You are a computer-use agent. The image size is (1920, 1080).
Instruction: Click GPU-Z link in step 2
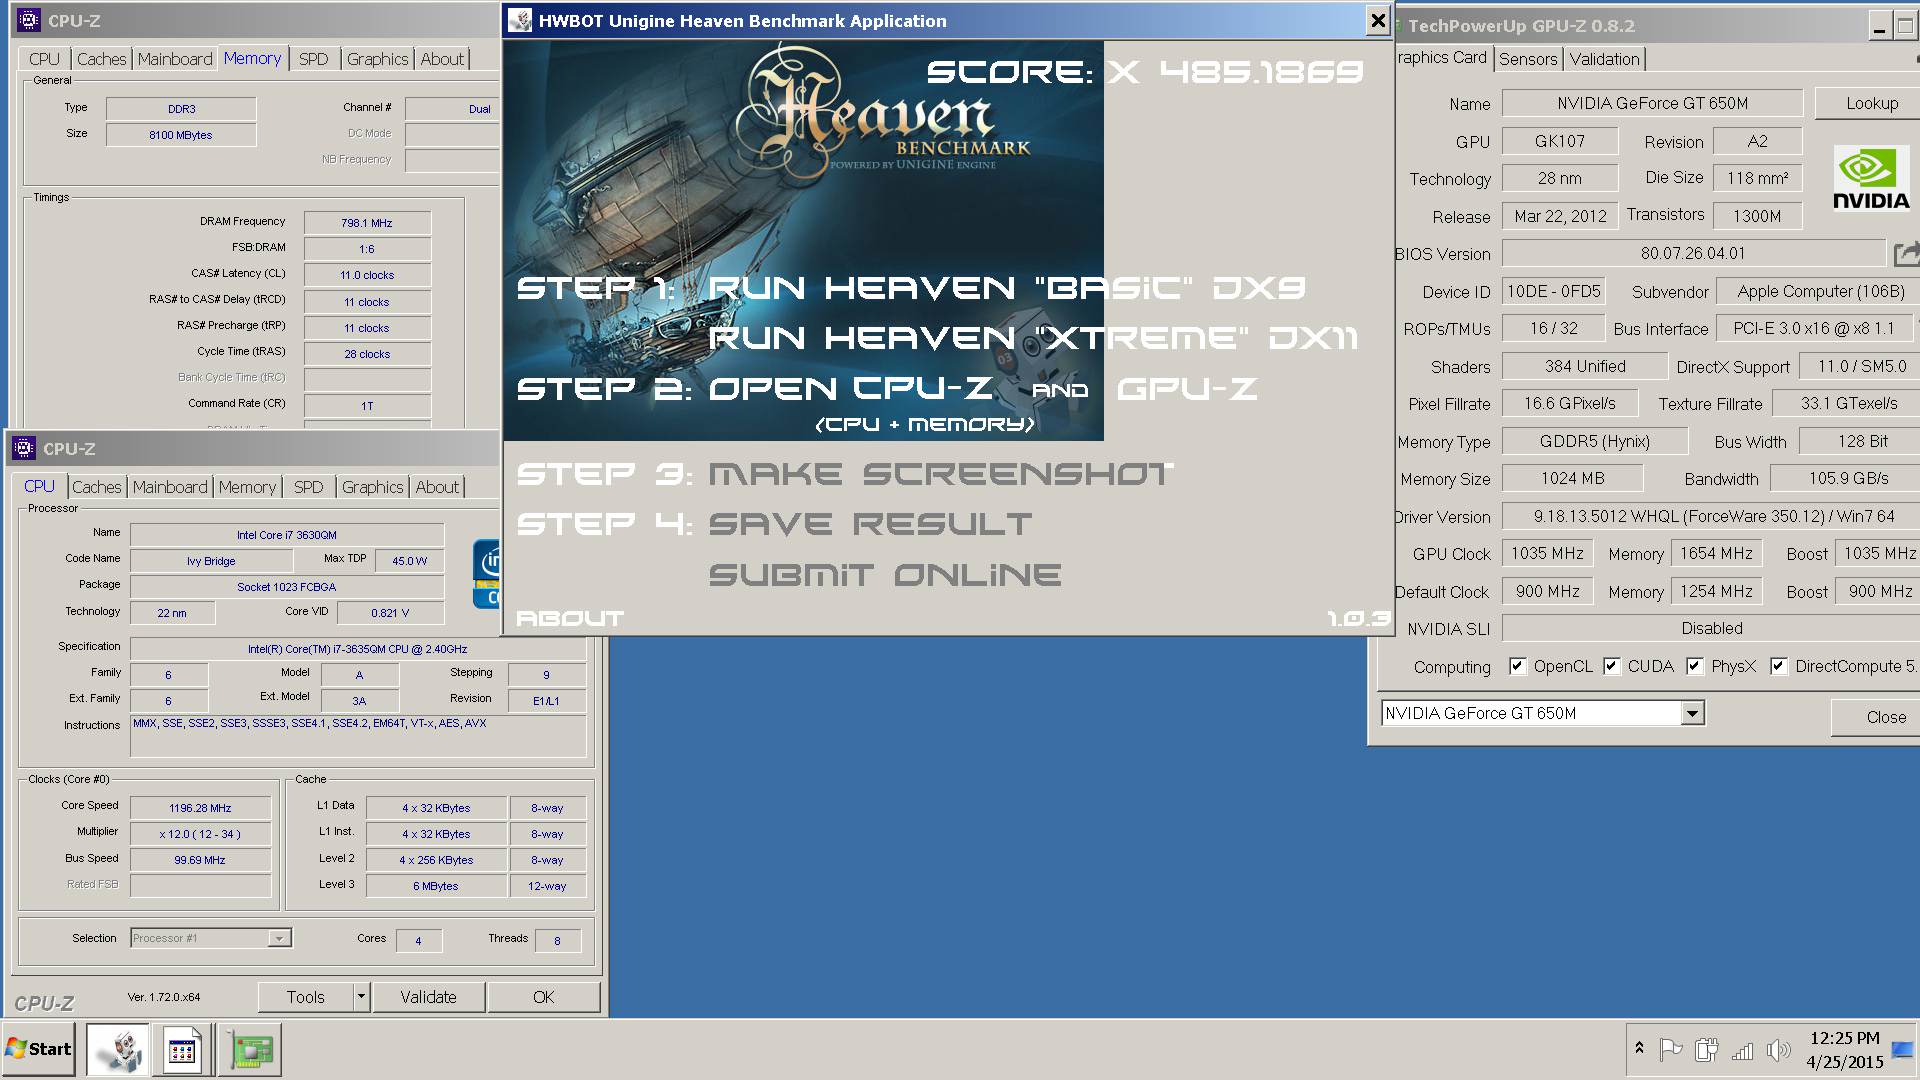pyautogui.click(x=1187, y=388)
